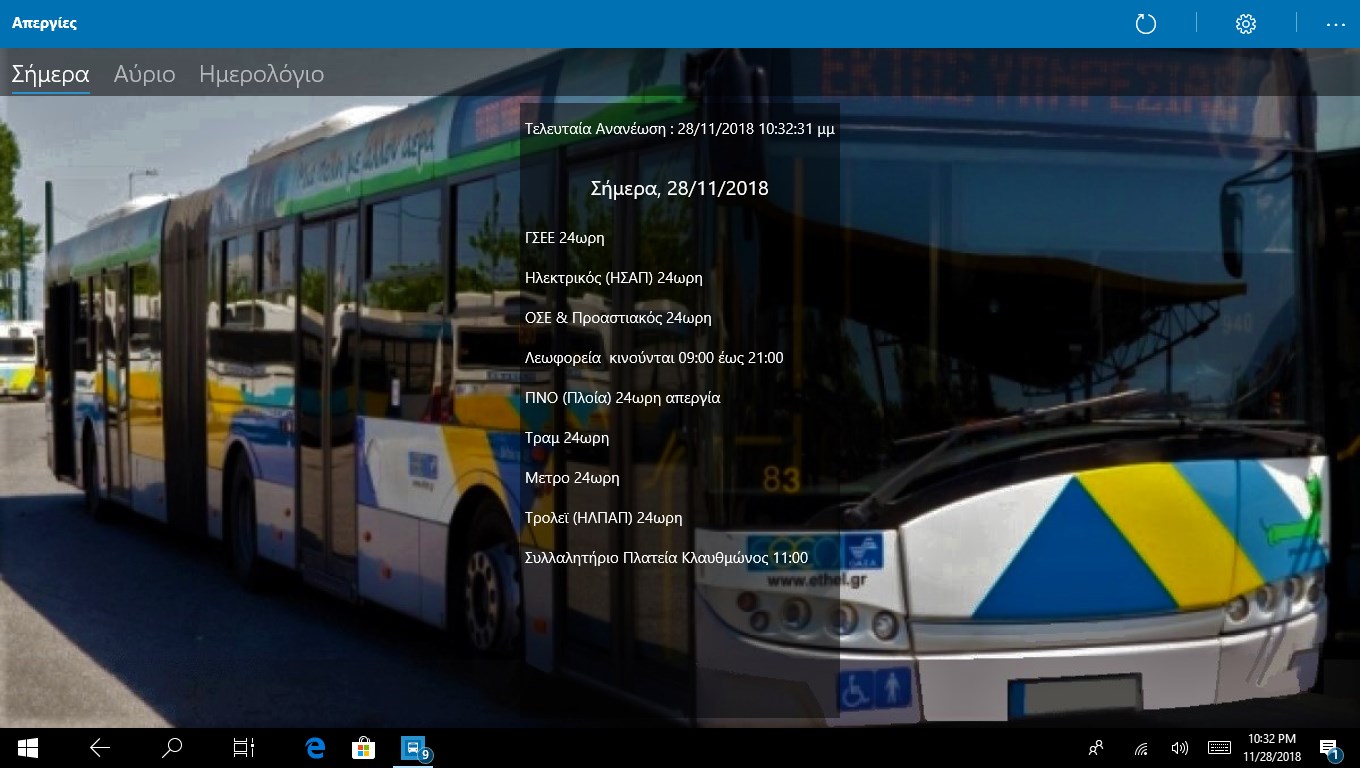Screen dimensions: 1360x768
Task: Open the touch keyboard icon
Action: 1219,748
